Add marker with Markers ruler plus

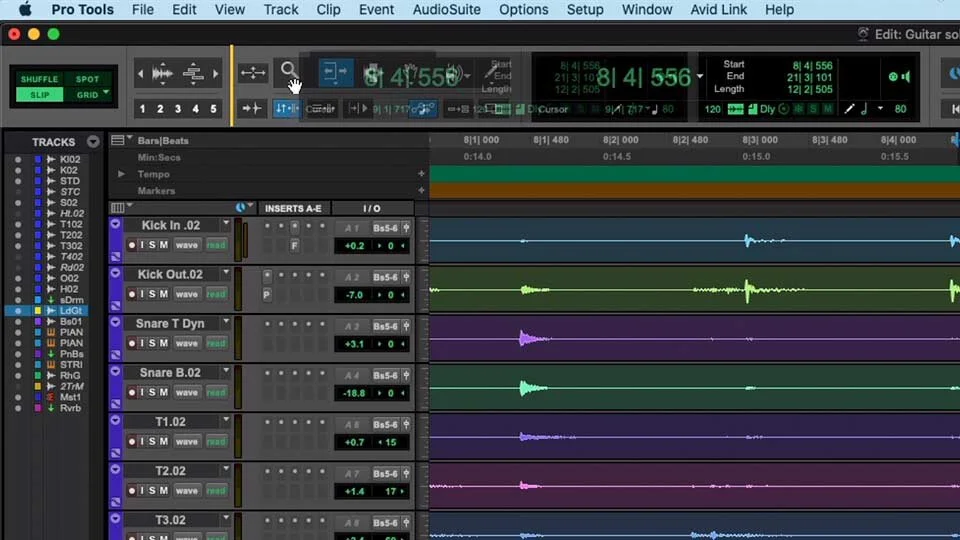point(421,190)
